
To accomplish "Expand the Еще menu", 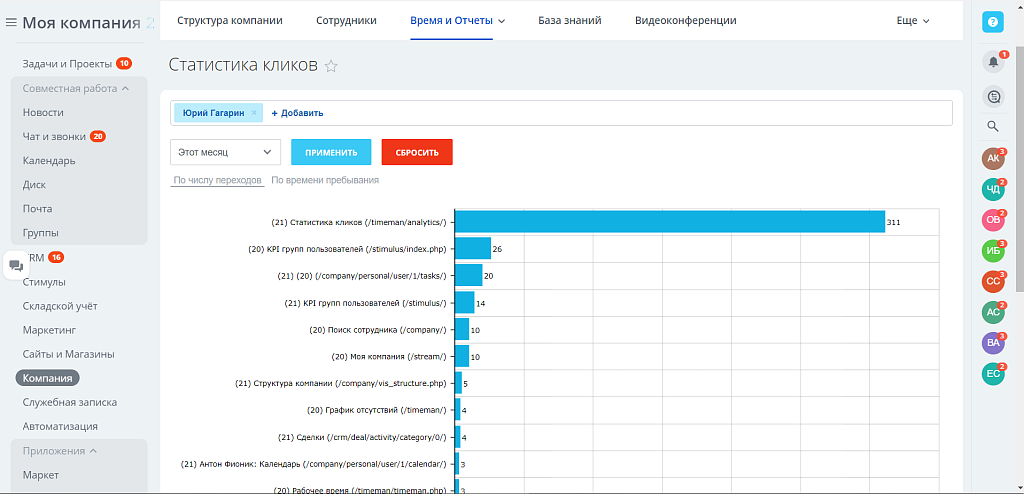I will 912,20.
